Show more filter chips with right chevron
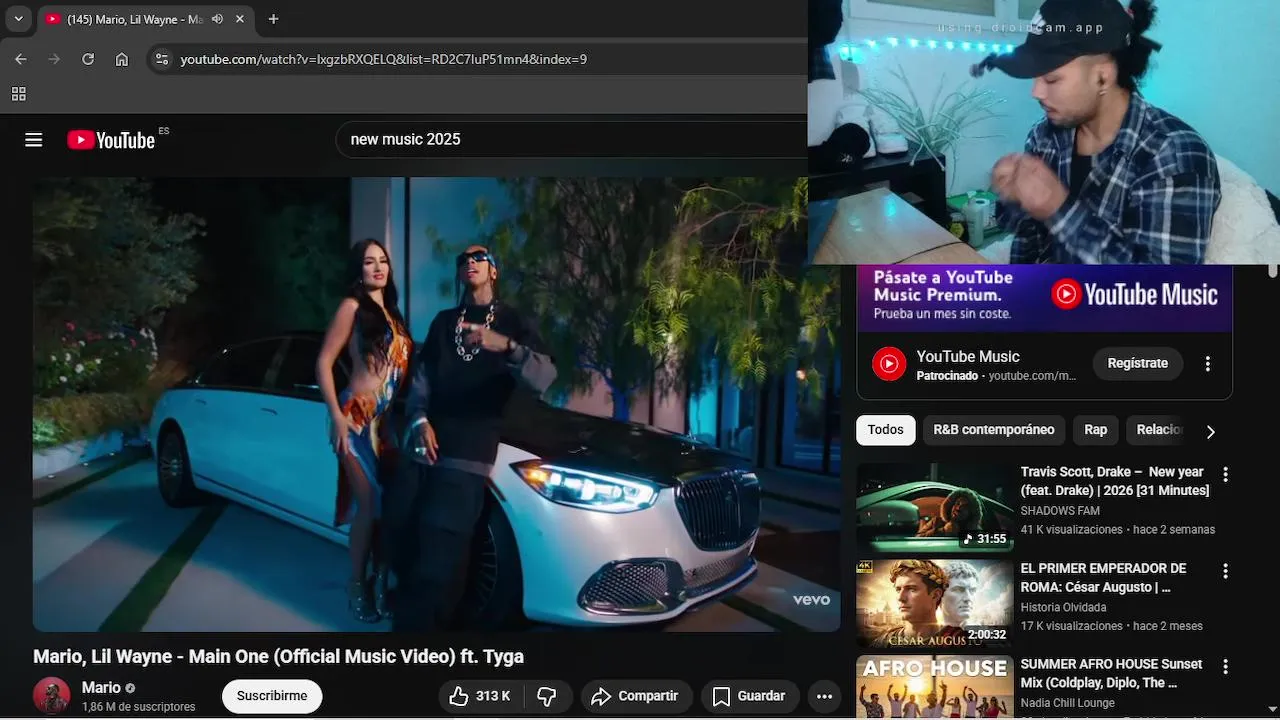The height and width of the screenshot is (720, 1280). point(1210,431)
